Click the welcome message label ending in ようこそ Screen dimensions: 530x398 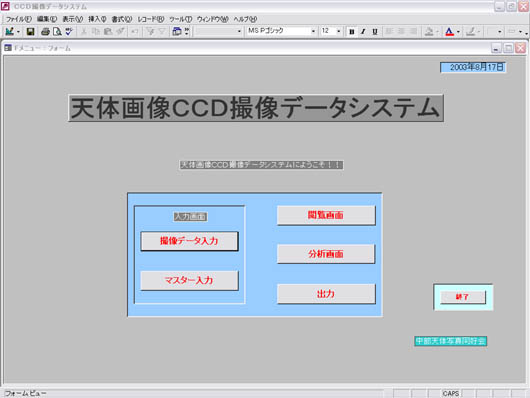261,165
